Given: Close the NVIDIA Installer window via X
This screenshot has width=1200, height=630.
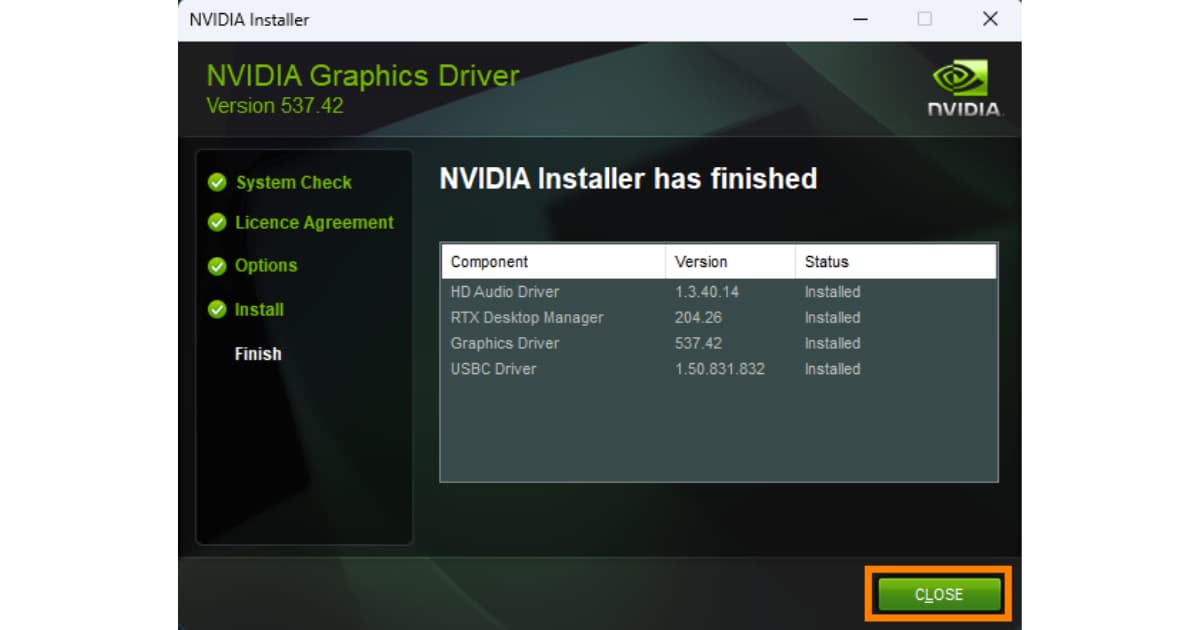Looking at the screenshot, I should point(990,19).
